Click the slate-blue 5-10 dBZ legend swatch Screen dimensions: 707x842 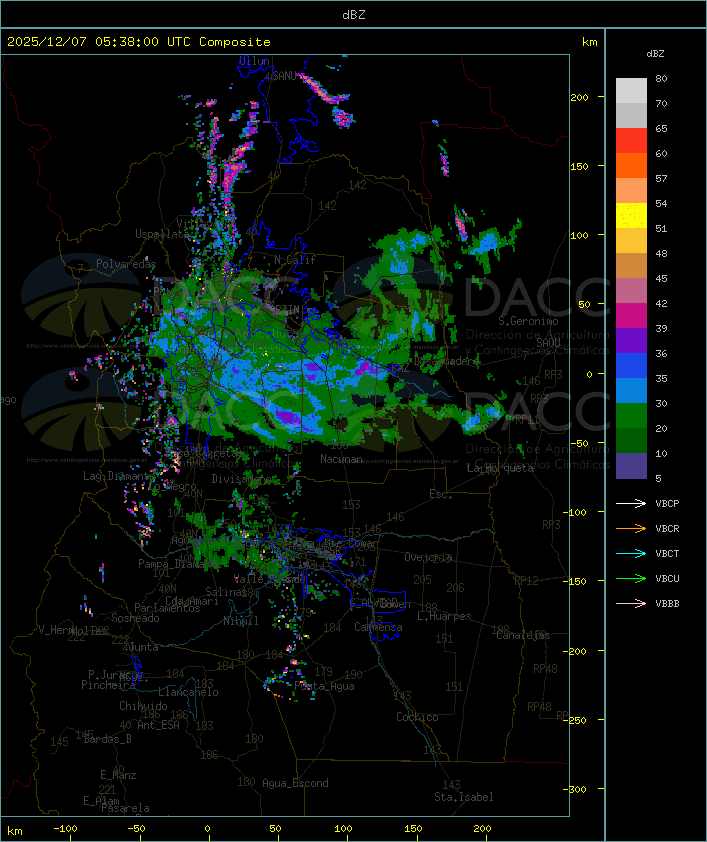coord(631,466)
